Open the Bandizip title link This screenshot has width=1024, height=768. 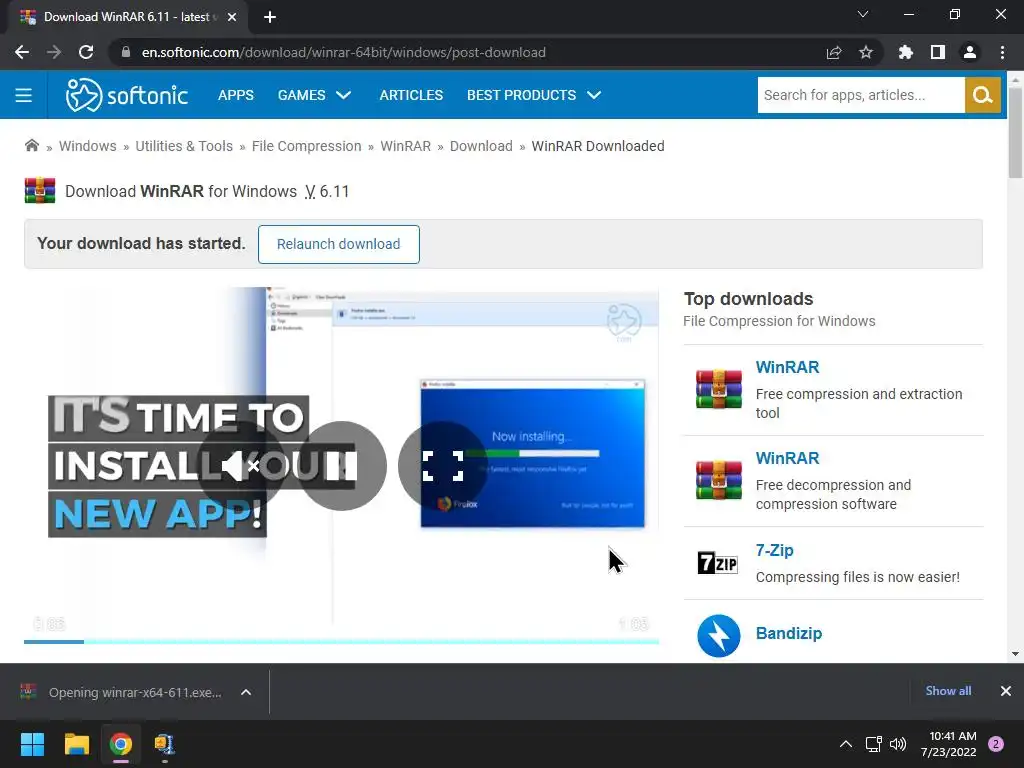coord(789,633)
